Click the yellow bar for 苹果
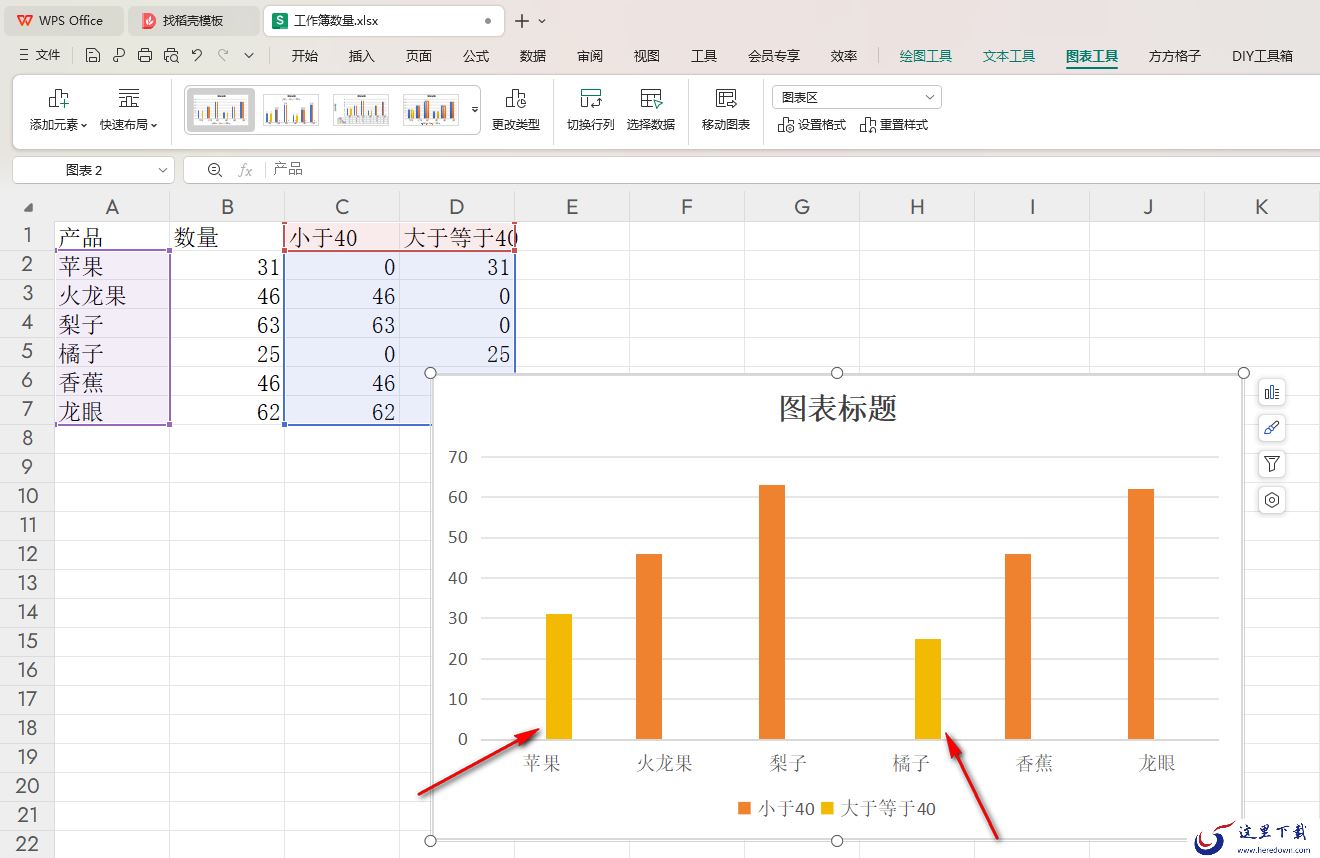1320x858 pixels. [x=559, y=676]
